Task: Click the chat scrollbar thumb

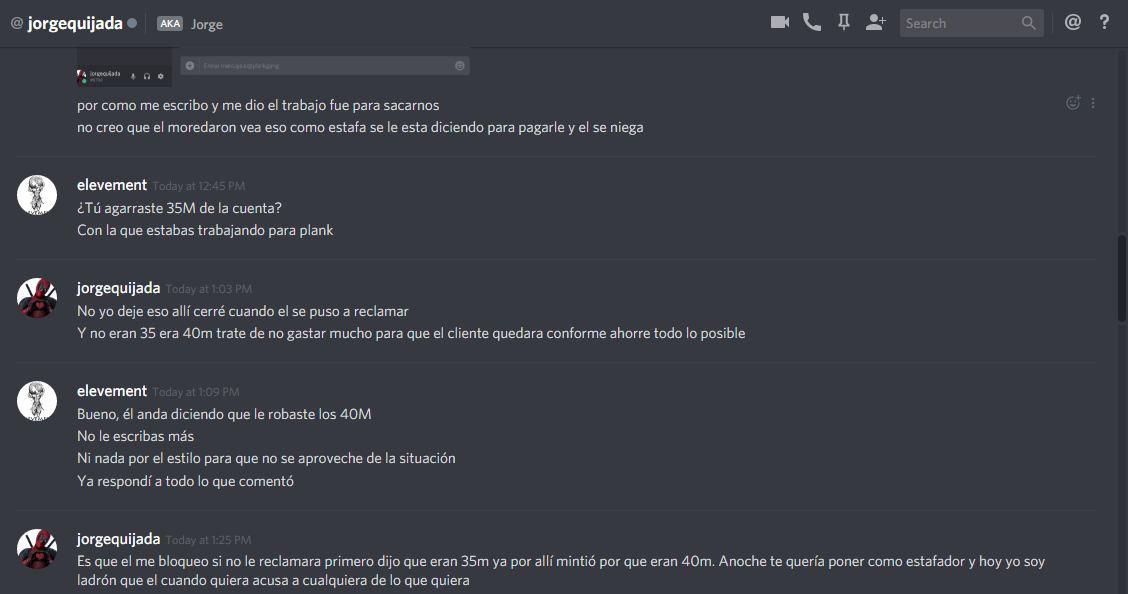Action: [x=1122, y=278]
